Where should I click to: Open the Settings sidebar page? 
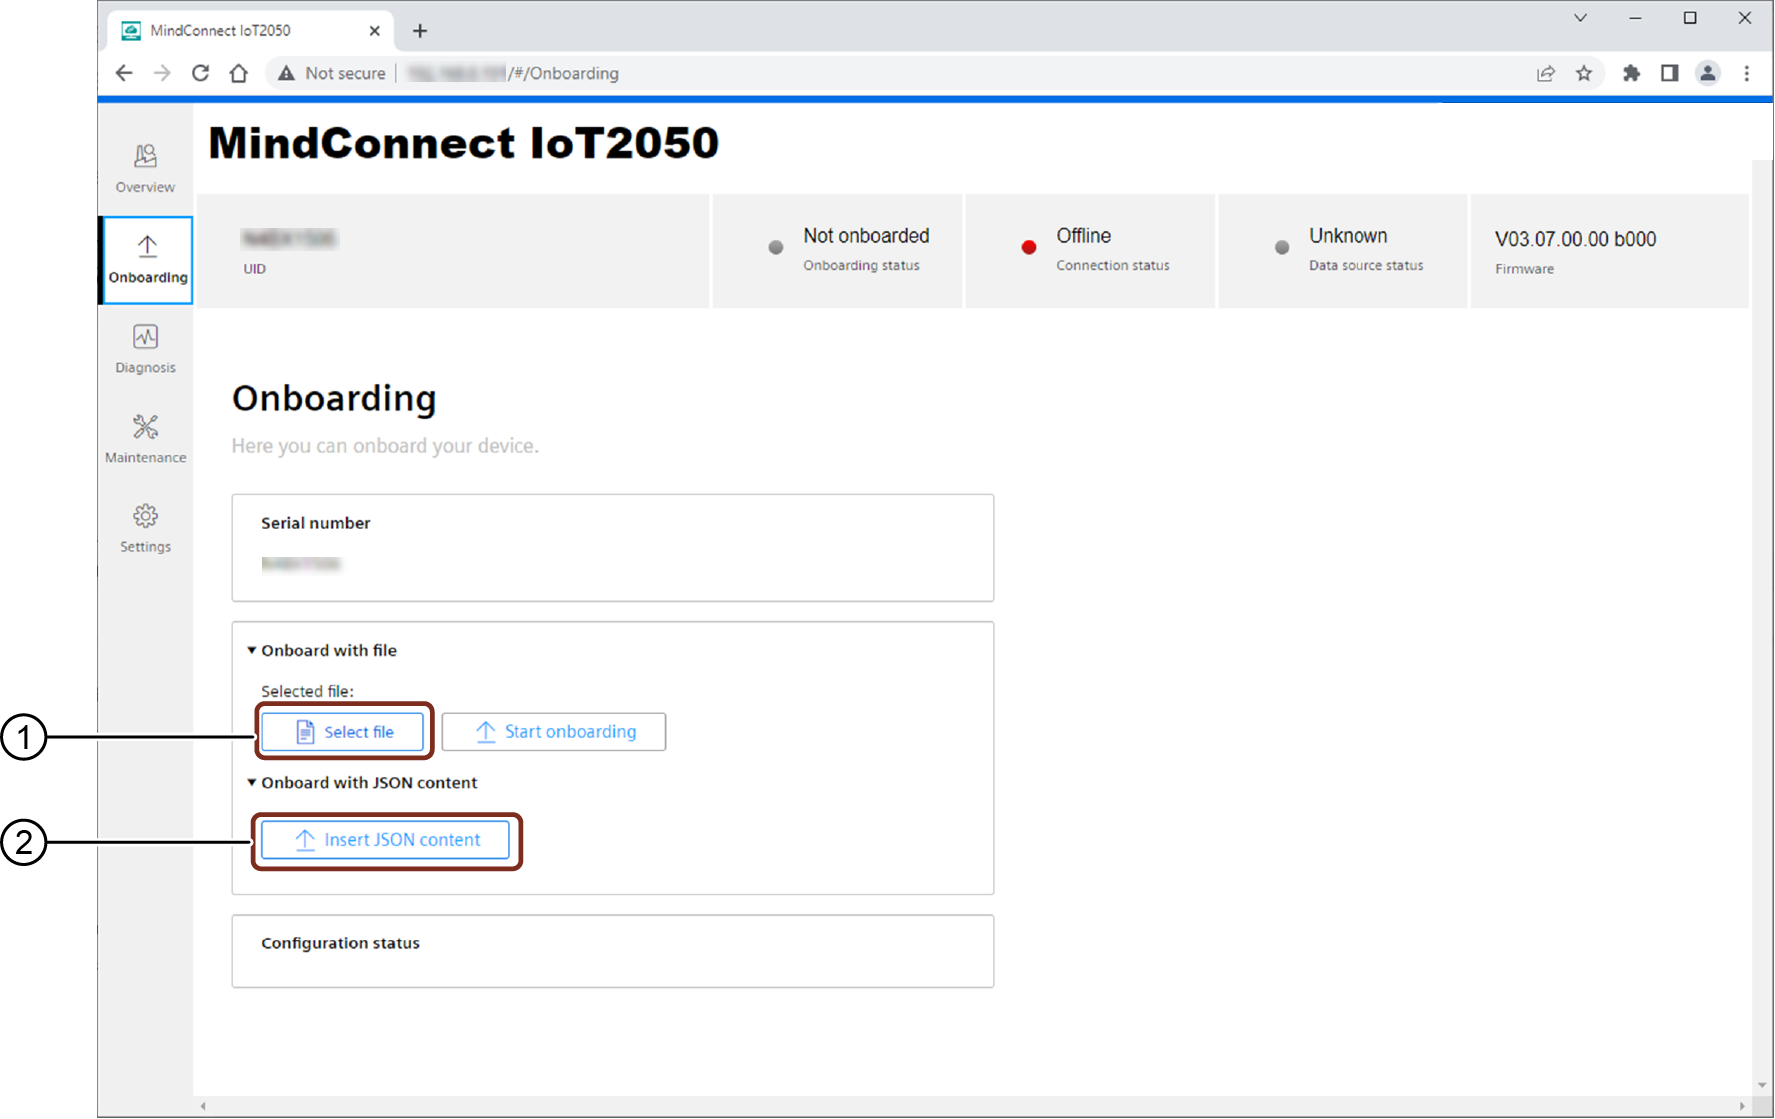[x=145, y=529]
